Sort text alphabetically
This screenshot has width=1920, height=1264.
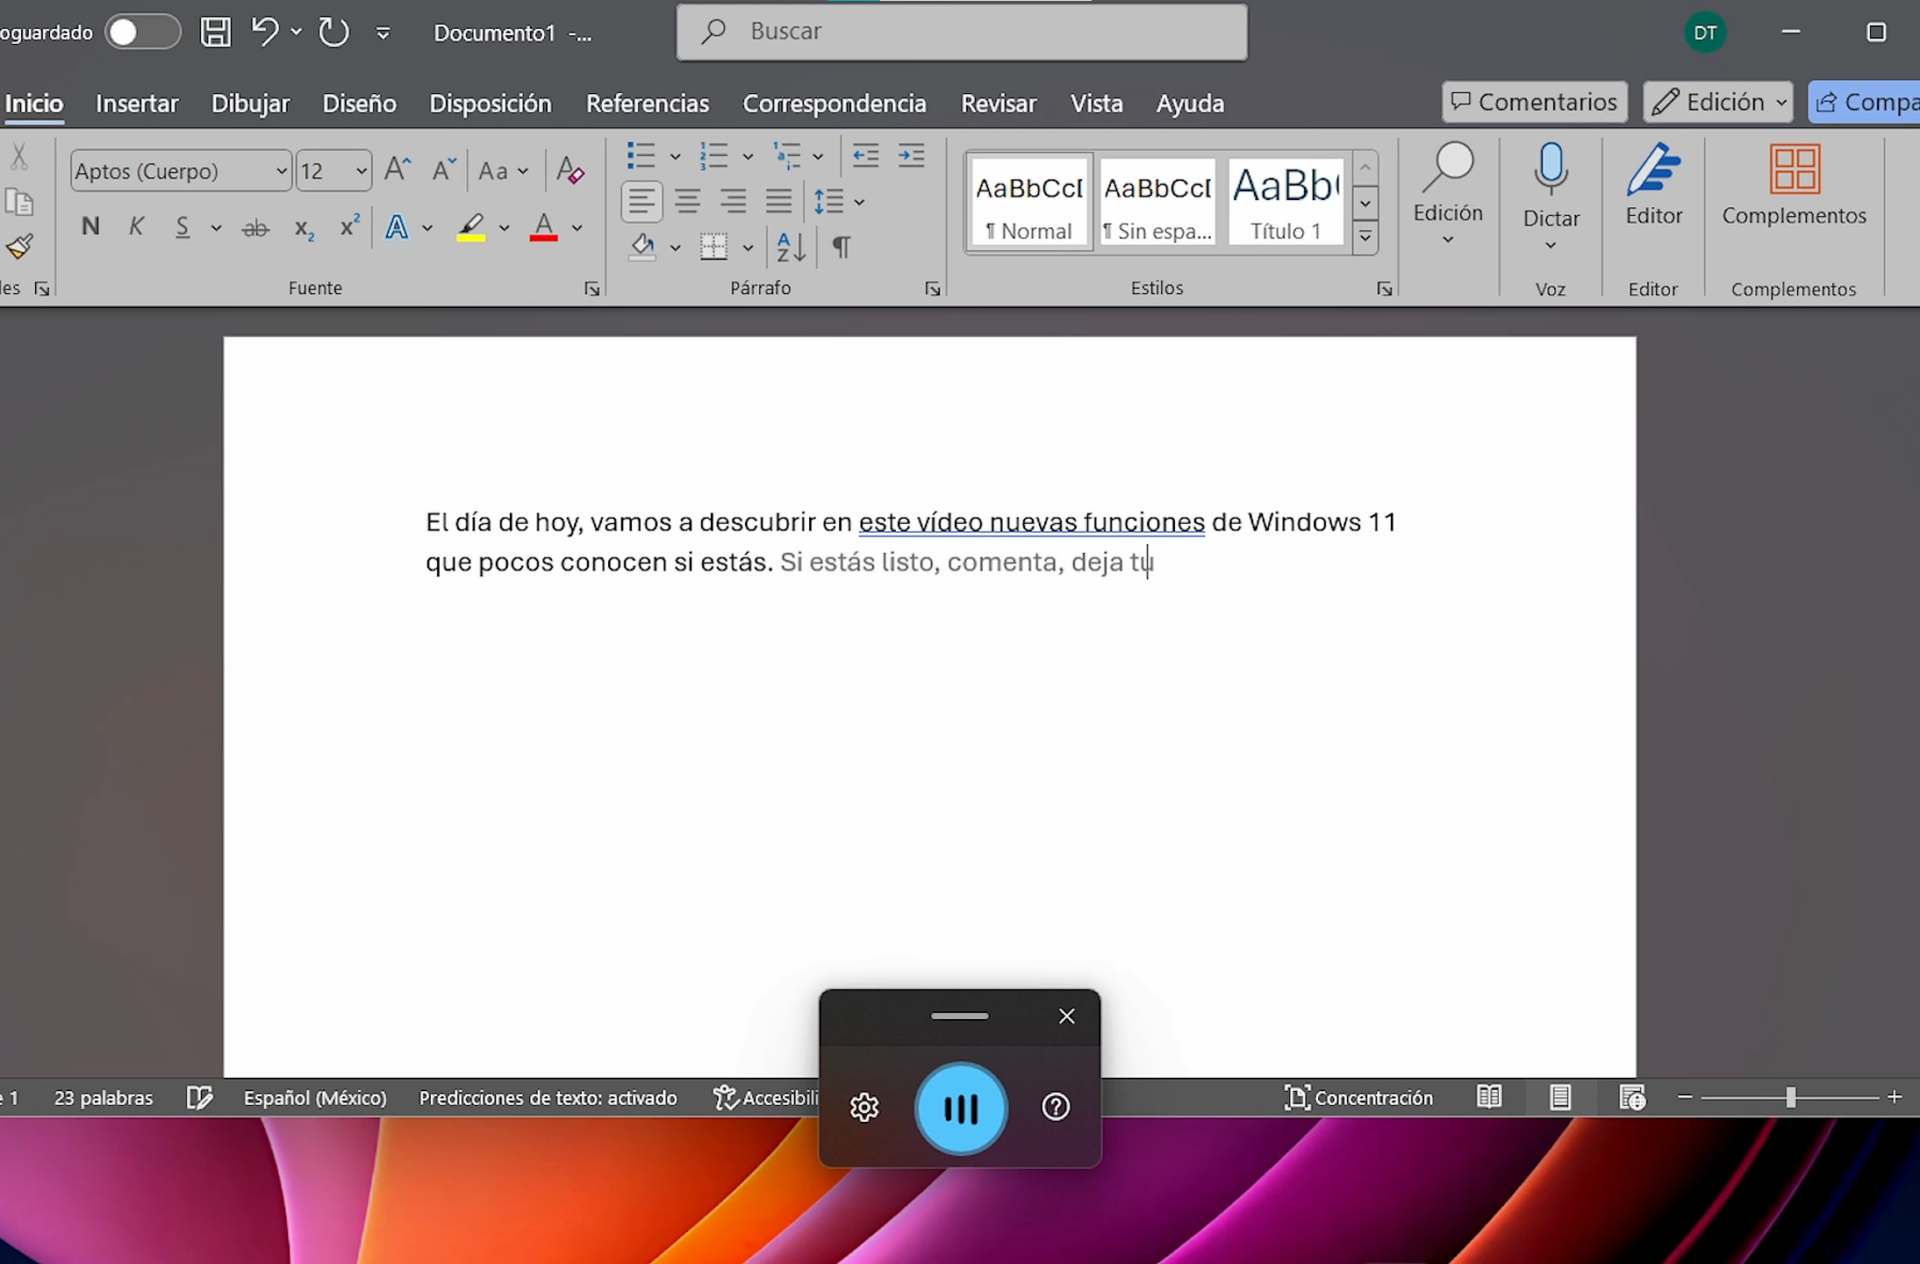[x=791, y=247]
